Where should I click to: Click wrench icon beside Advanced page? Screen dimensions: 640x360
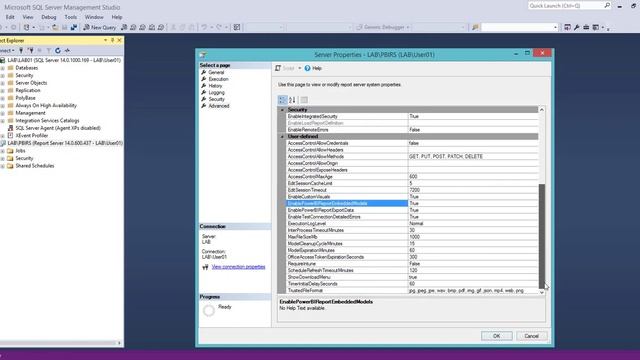point(204,106)
